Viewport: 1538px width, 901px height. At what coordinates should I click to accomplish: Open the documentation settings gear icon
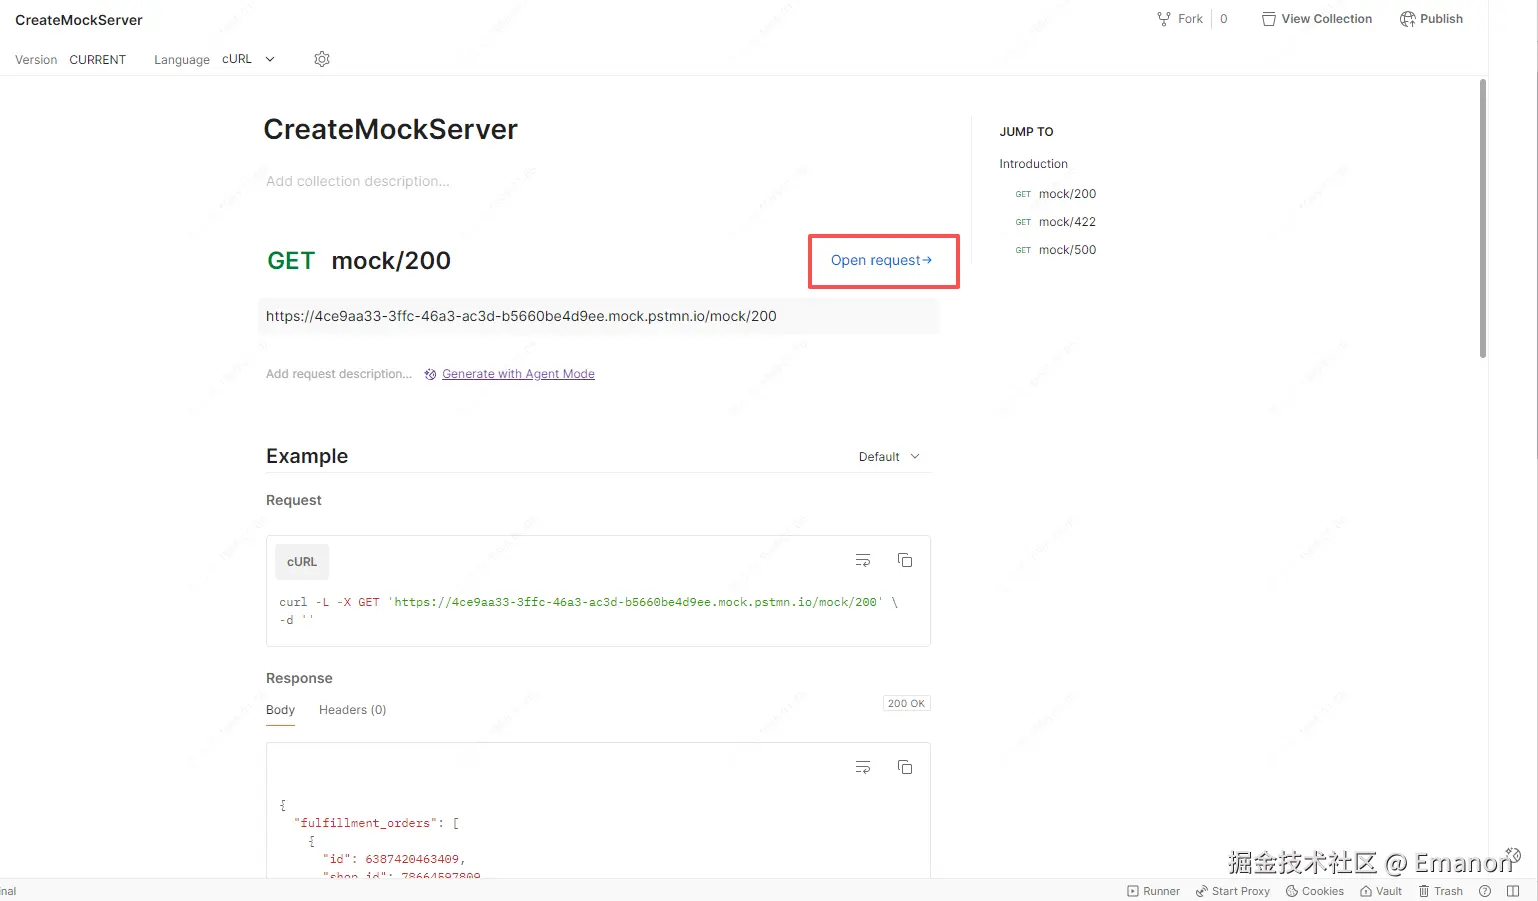click(x=322, y=59)
